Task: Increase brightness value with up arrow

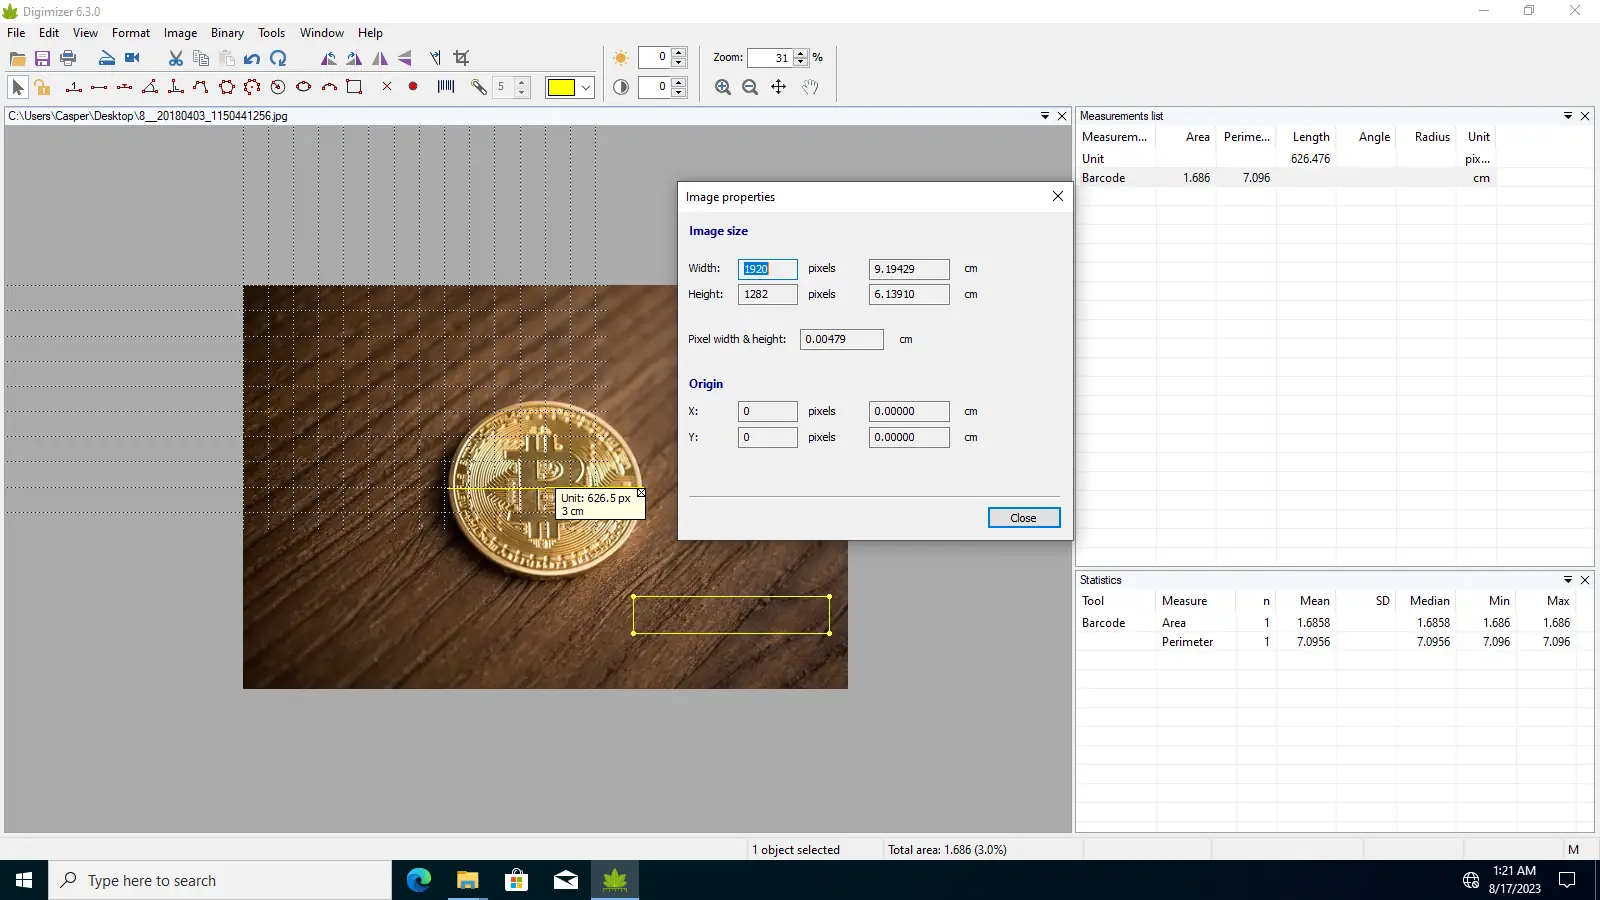Action: (679, 52)
